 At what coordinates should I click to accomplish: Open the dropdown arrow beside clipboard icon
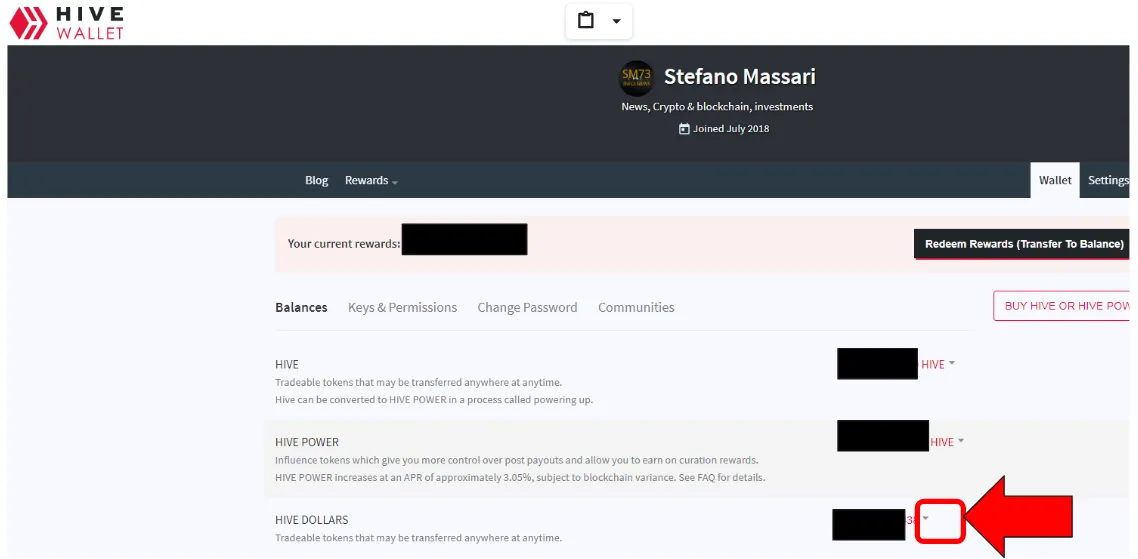616,21
